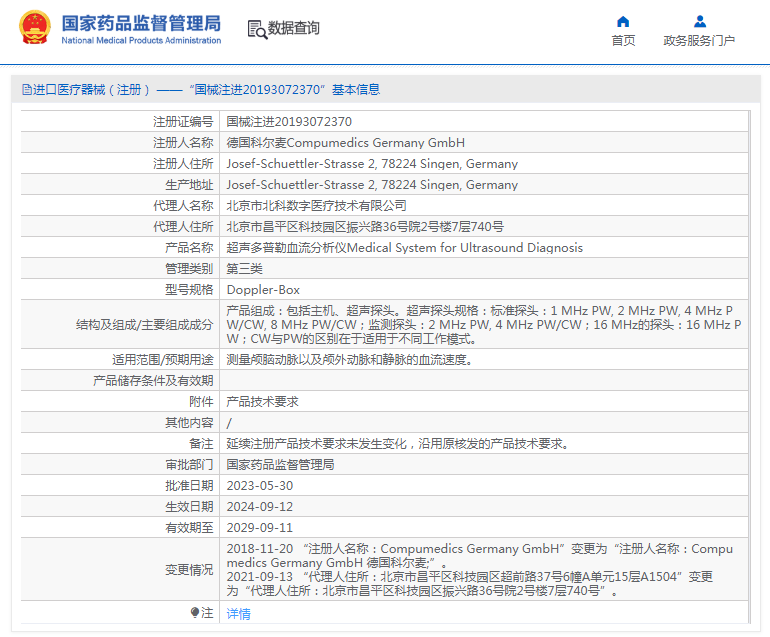770x637 pixels.
Task: Select 产品技术要求 attachment value
Action: pos(262,402)
